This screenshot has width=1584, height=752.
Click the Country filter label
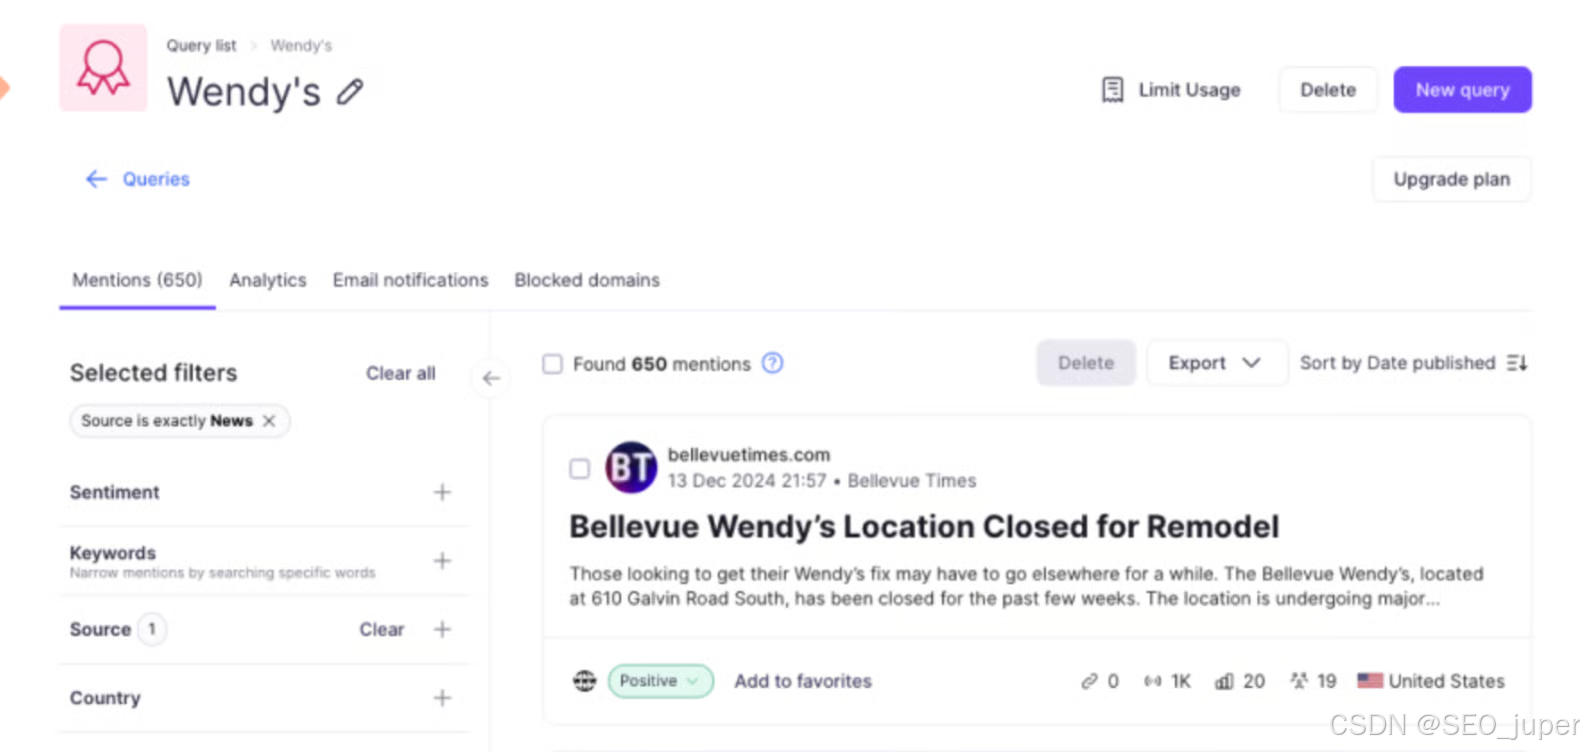tap(105, 698)
